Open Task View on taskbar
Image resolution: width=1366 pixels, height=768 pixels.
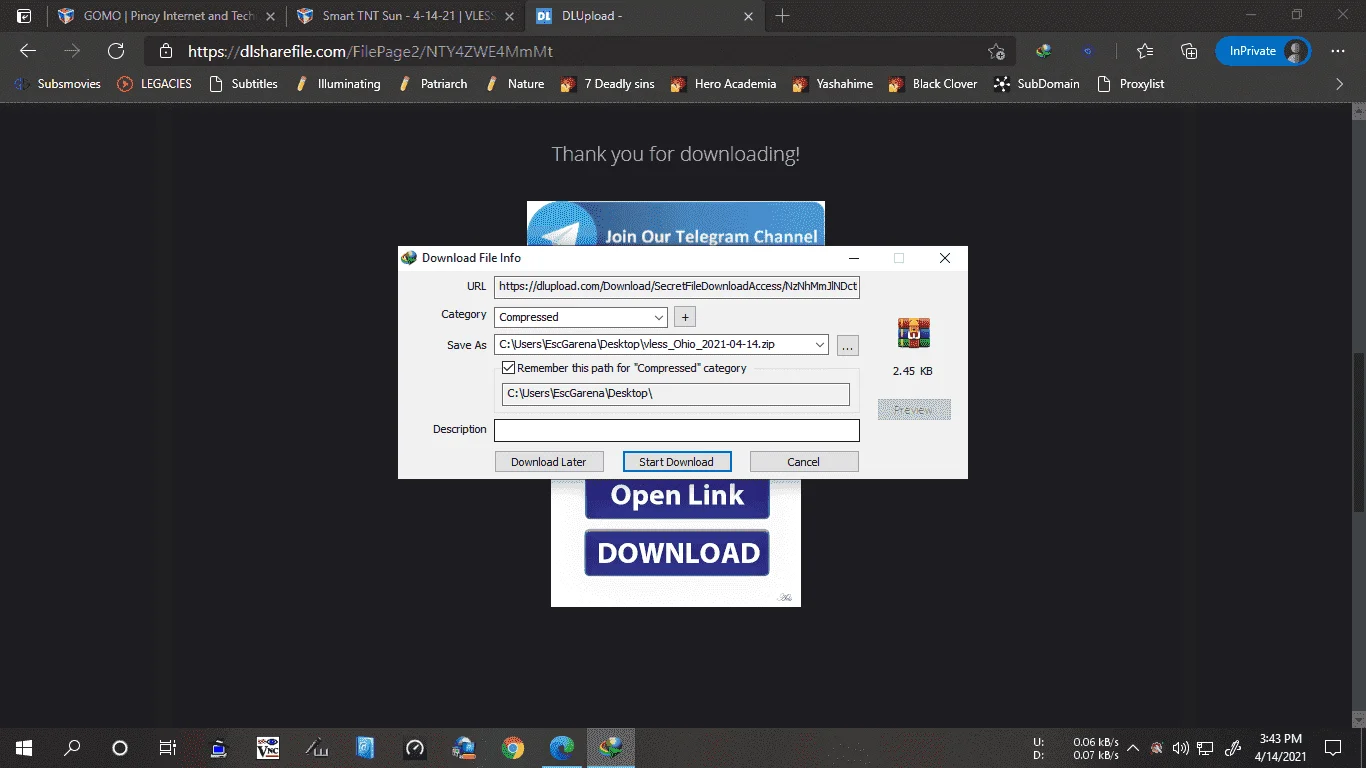(168, 747)
